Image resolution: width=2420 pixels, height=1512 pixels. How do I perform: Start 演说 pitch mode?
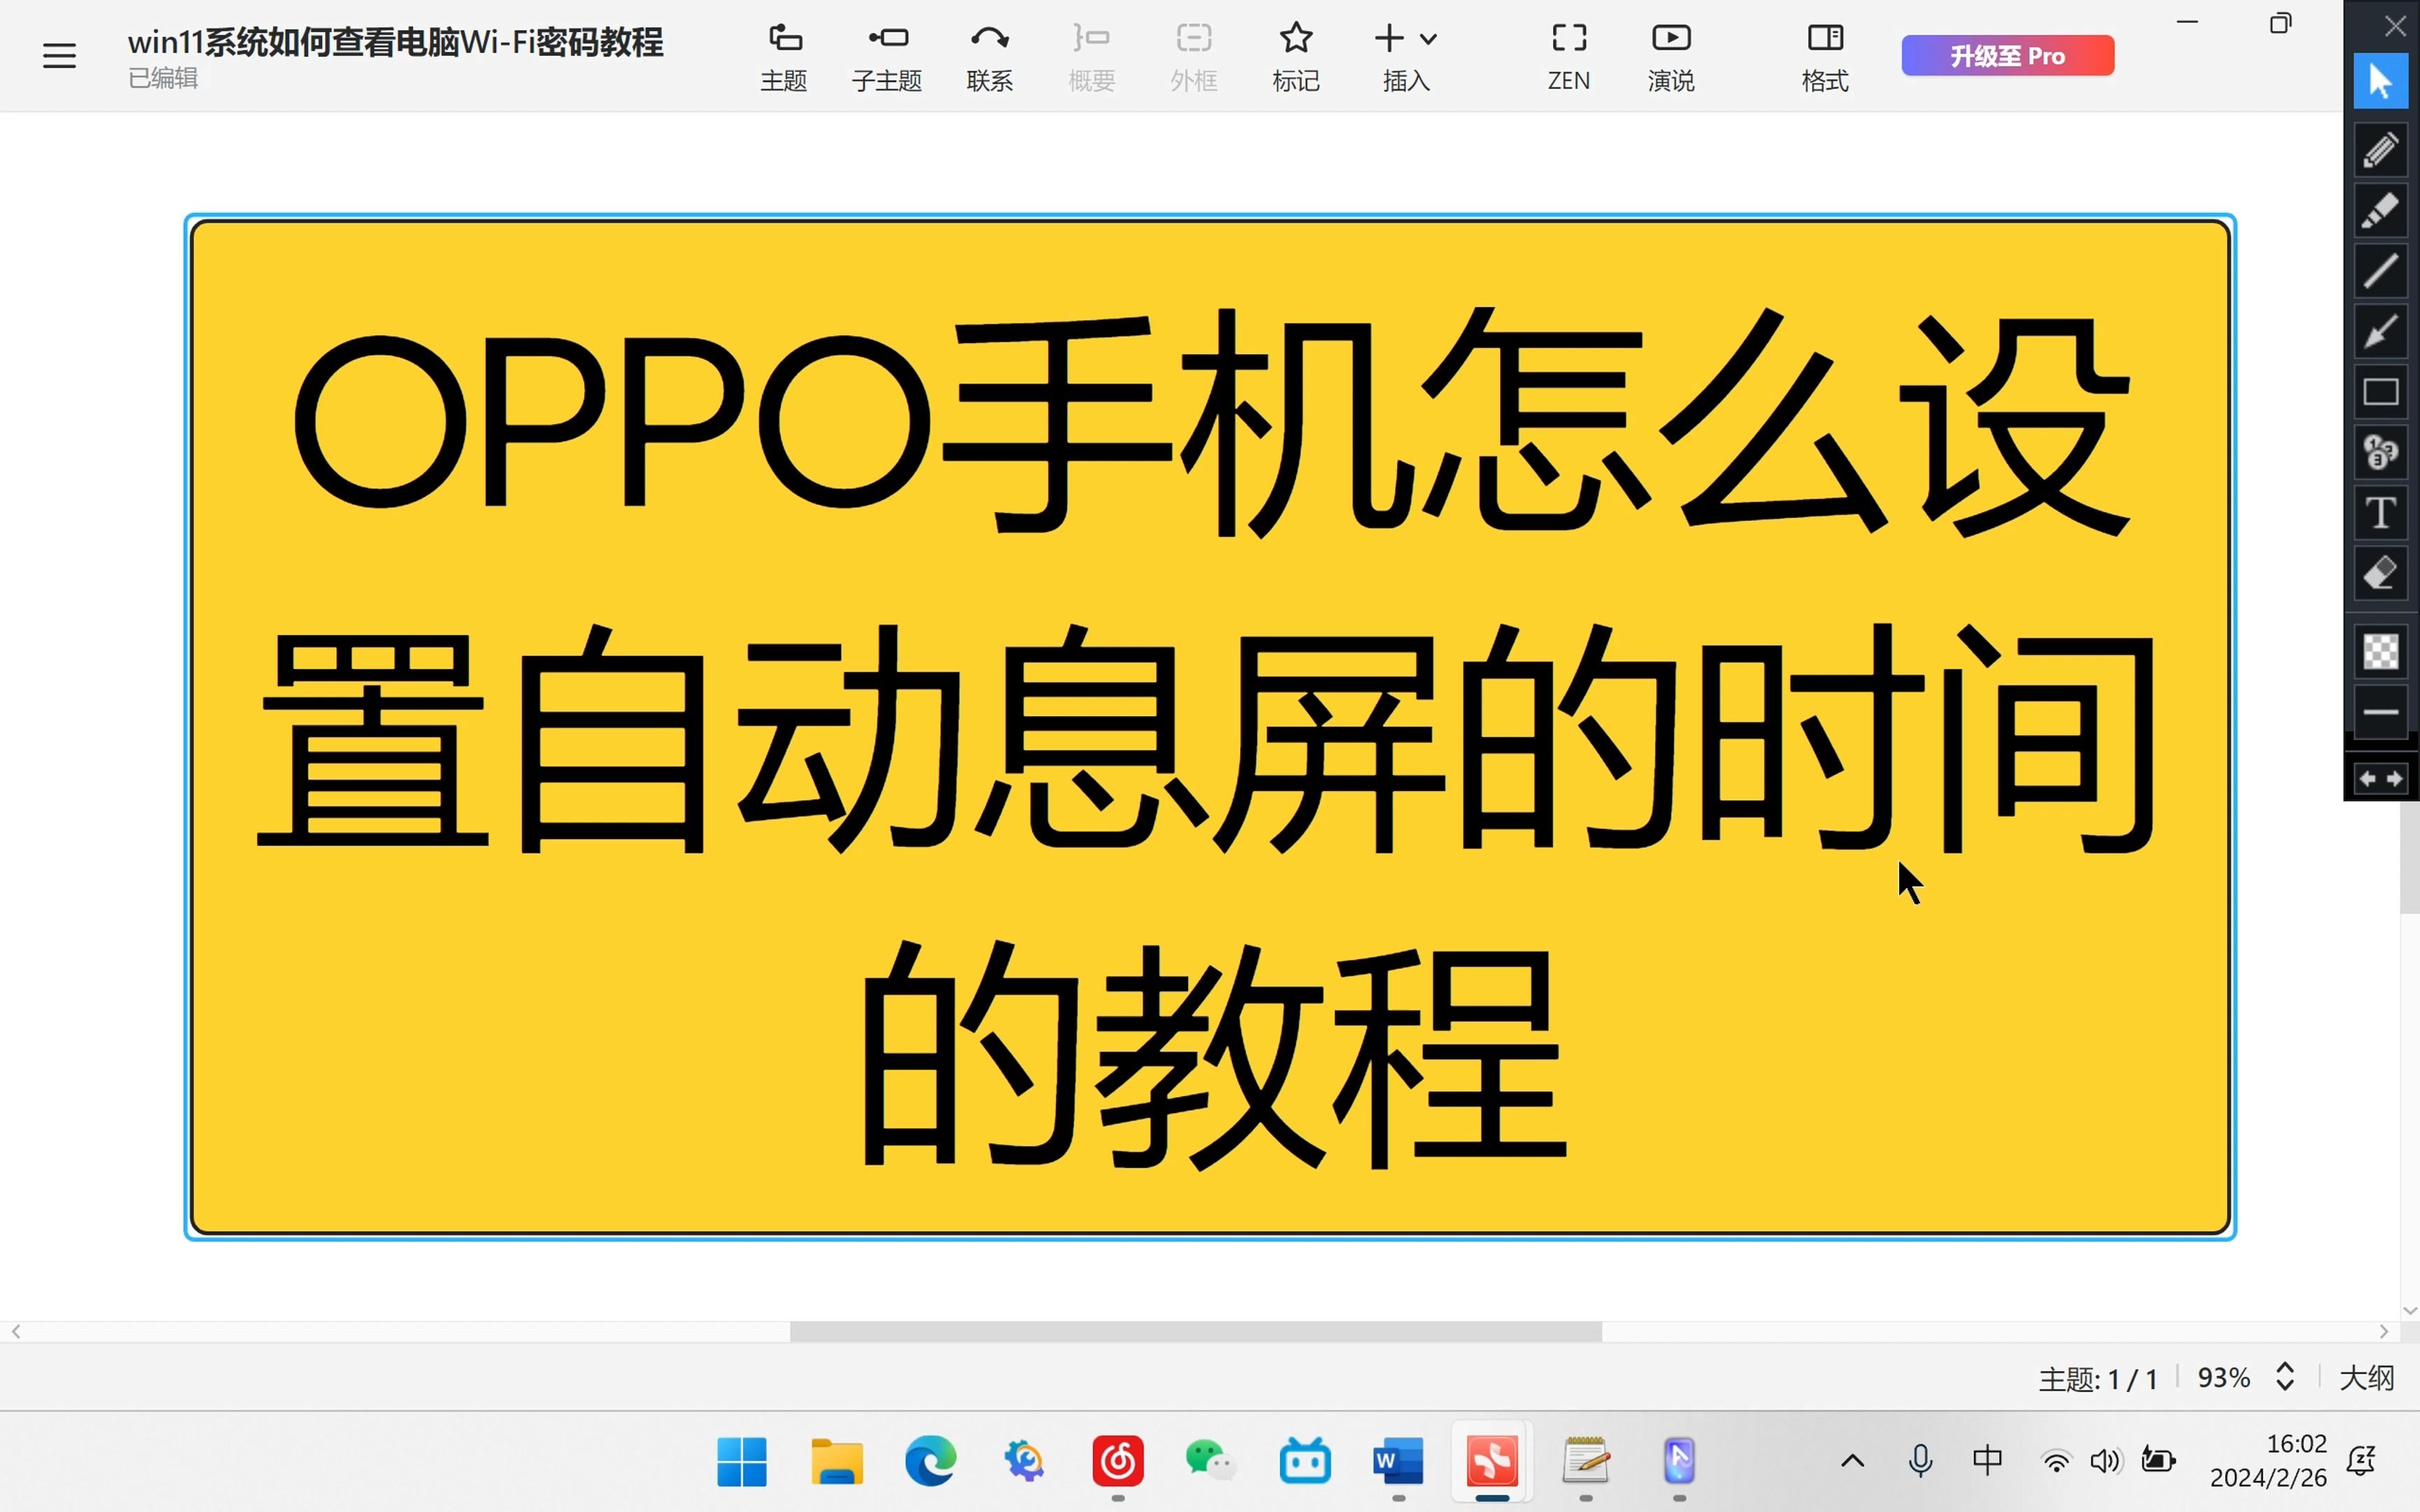pyautogui.click(x=1671, y=57)
